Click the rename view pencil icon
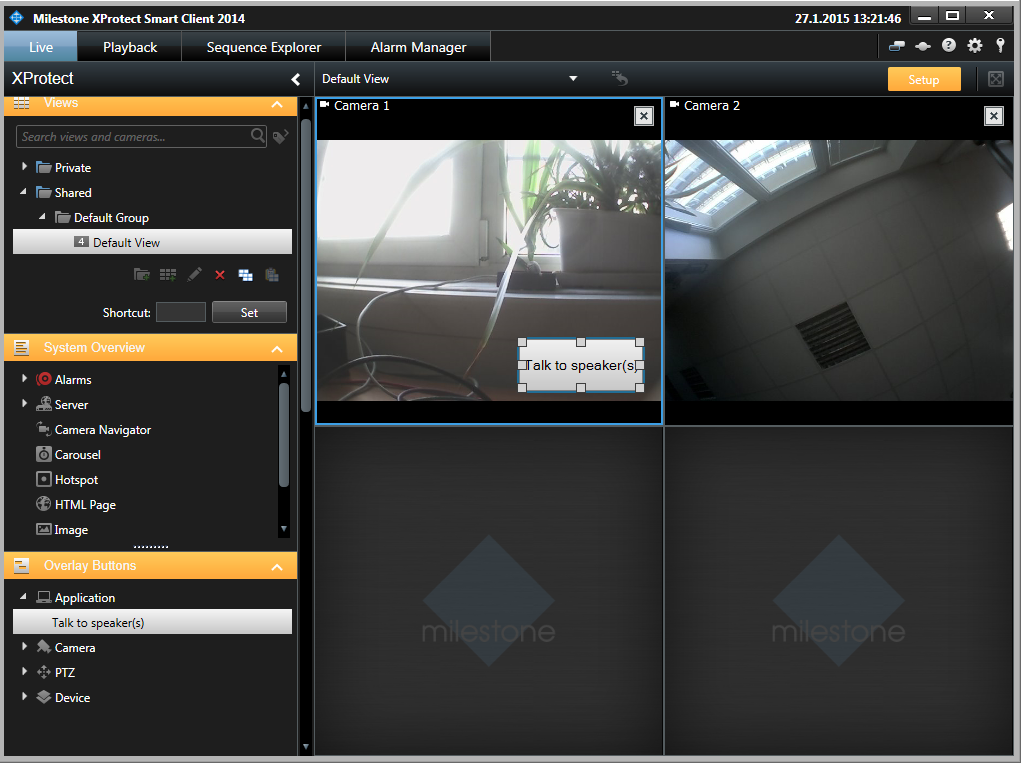This screenshot has width=1021, height=763. point(194,275)
